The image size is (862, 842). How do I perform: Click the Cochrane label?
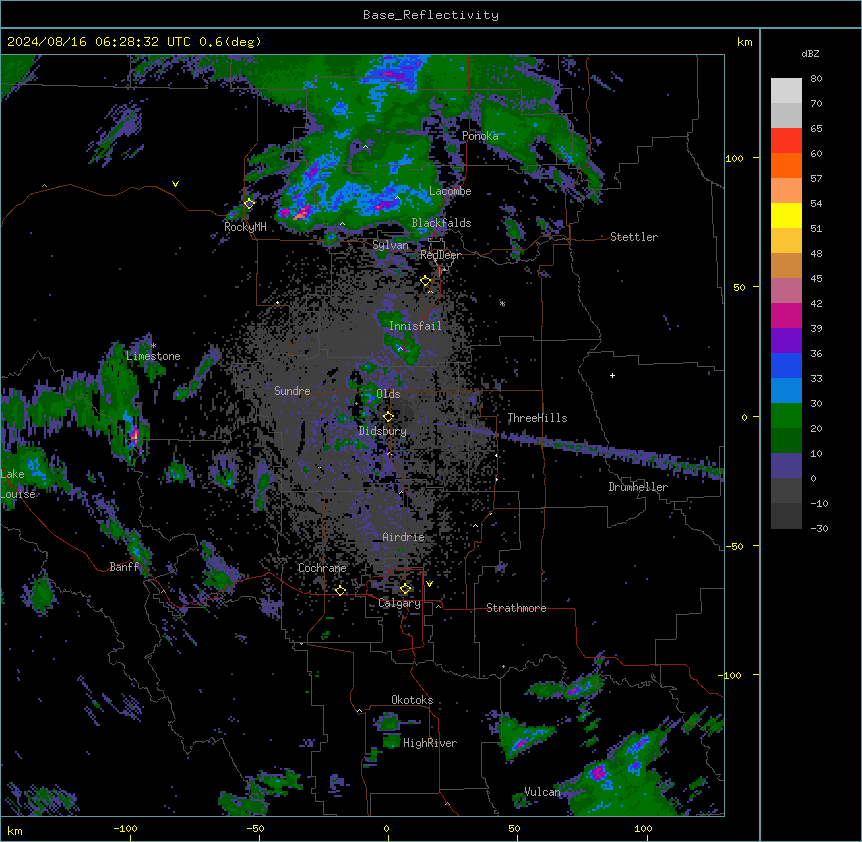coord(322,568)
